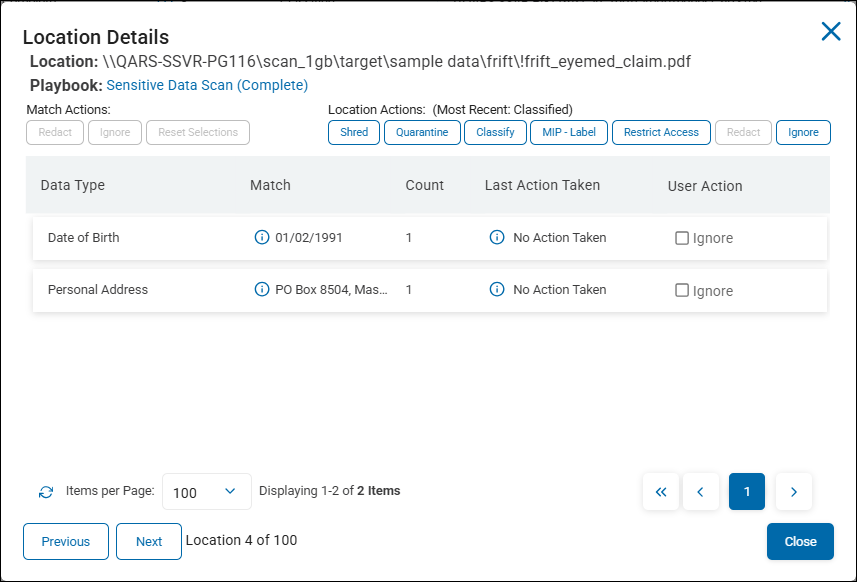Check Ignore for Personal Address row
Viewport: 857px width, 582px height.
pos(682,290)
